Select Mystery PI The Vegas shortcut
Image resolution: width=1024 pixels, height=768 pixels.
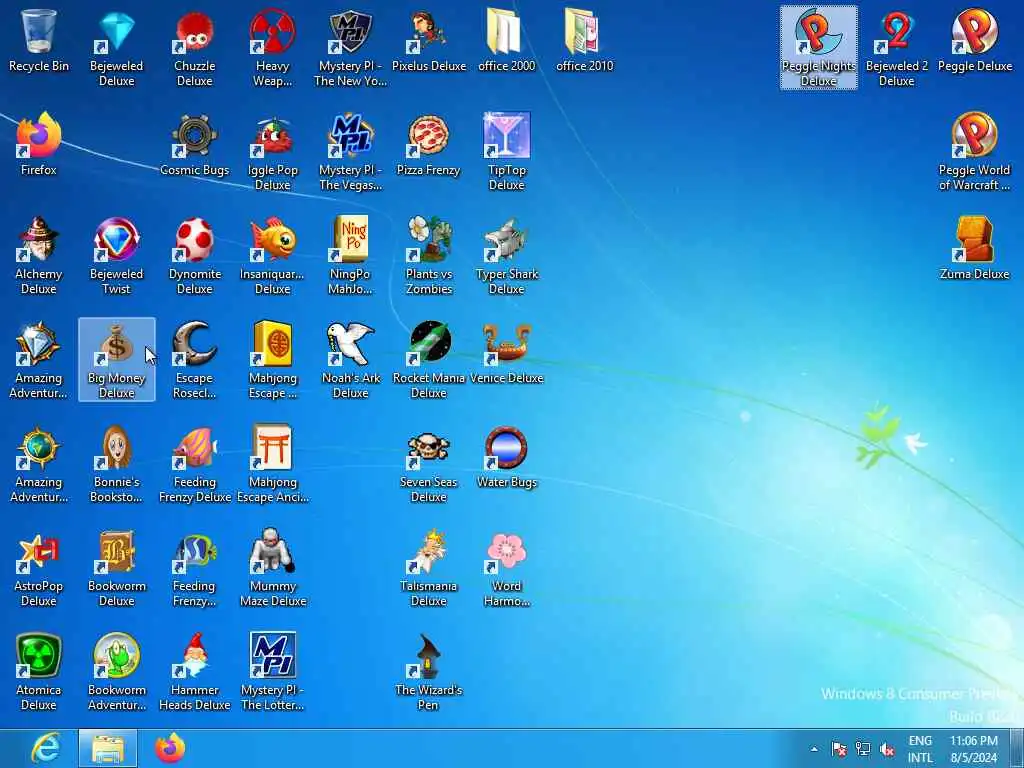pos(351,152)
